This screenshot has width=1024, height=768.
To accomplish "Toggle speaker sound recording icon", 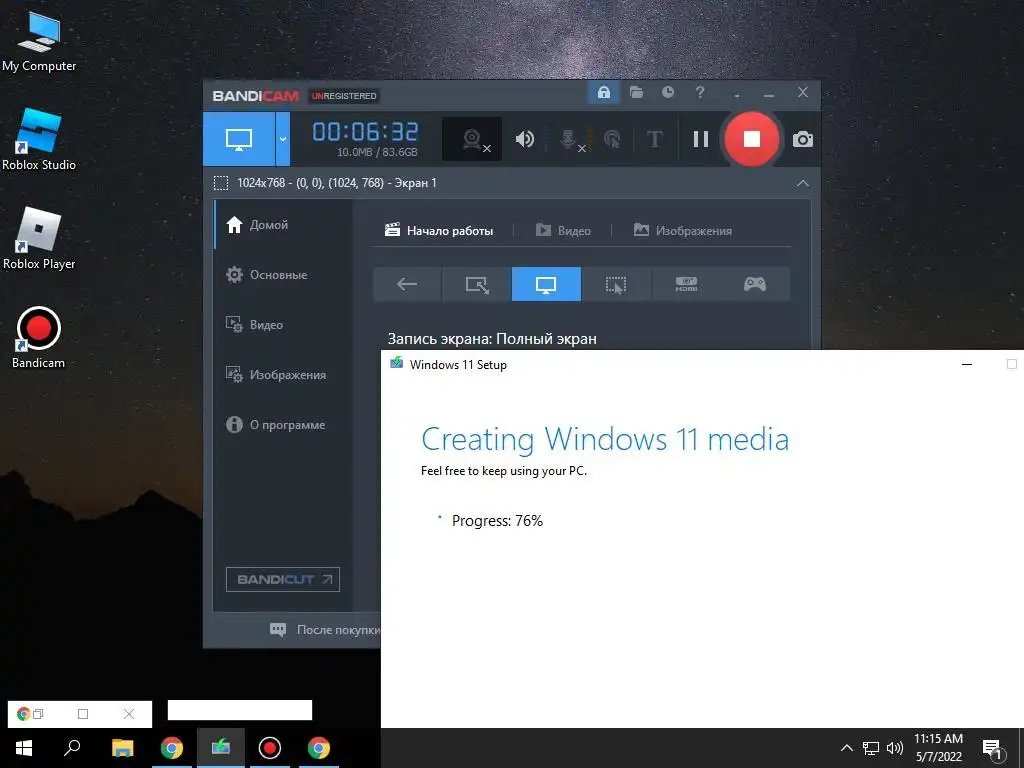I will coord(524,139).
